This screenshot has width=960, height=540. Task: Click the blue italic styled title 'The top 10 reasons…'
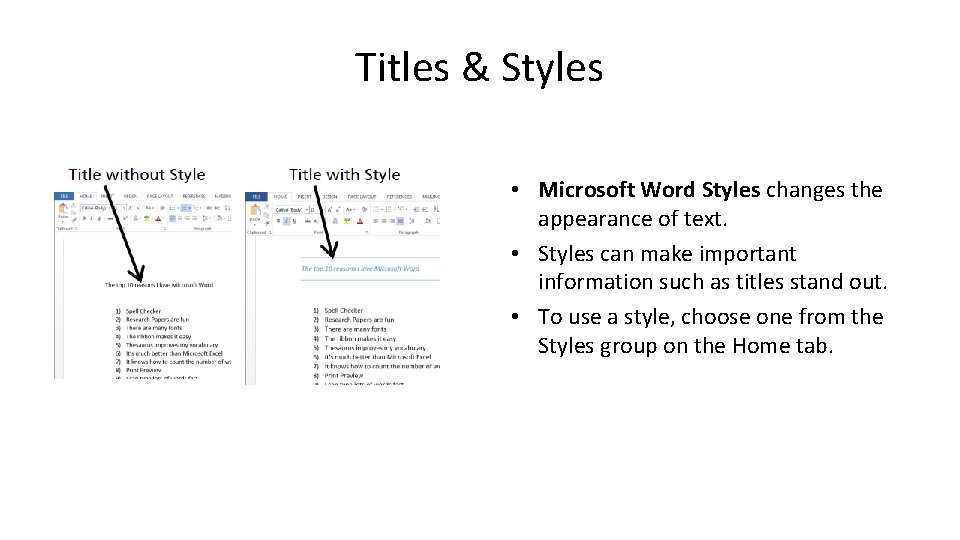point(360,269)
